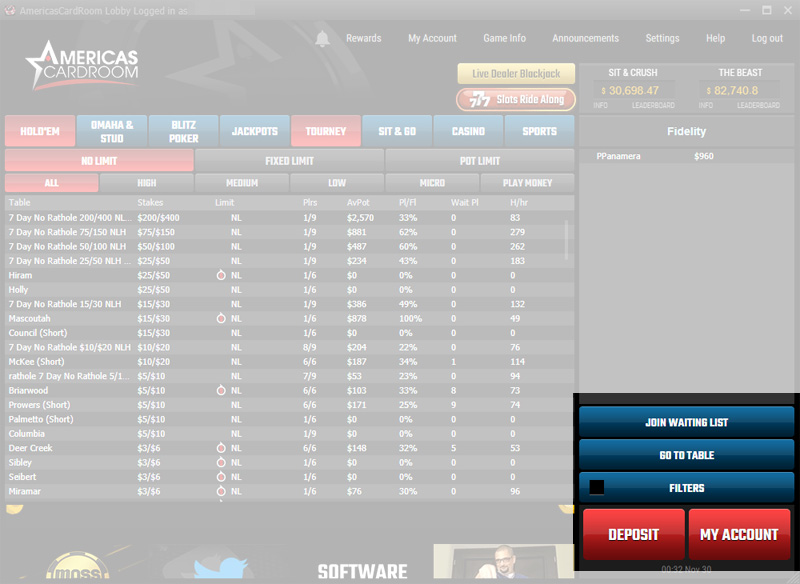
Task: Filter tables to MICRO stakes
Action: [x=432, y=183]
